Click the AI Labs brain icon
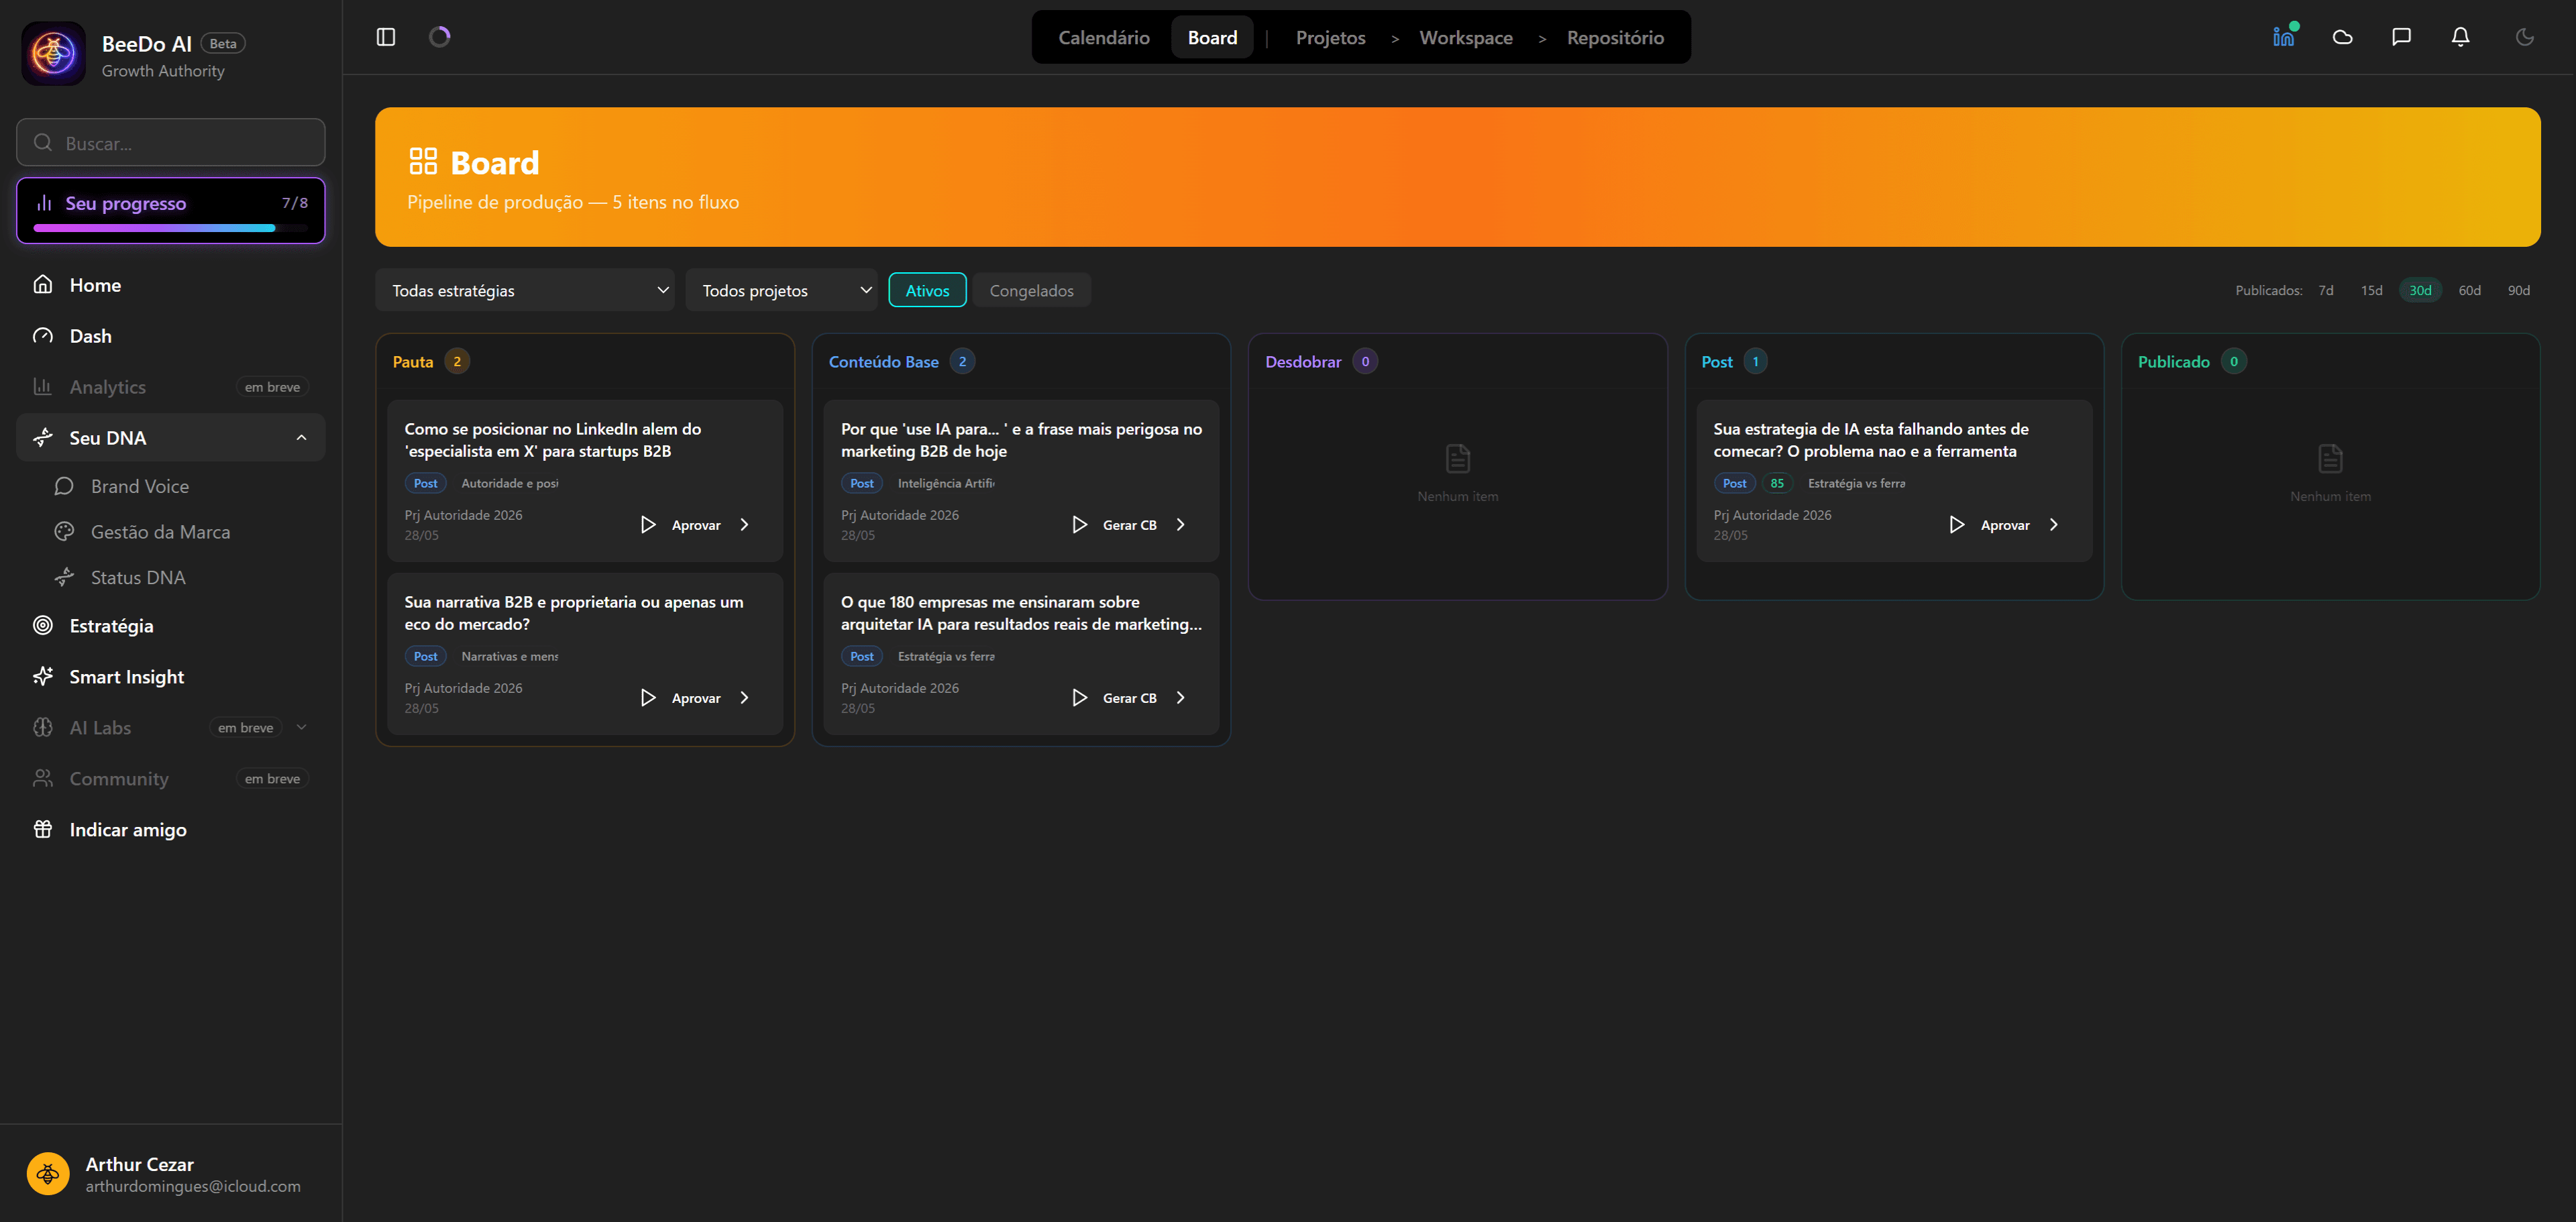The height and width of the screenshot is (1222, 2576). [x=43, y=728]
